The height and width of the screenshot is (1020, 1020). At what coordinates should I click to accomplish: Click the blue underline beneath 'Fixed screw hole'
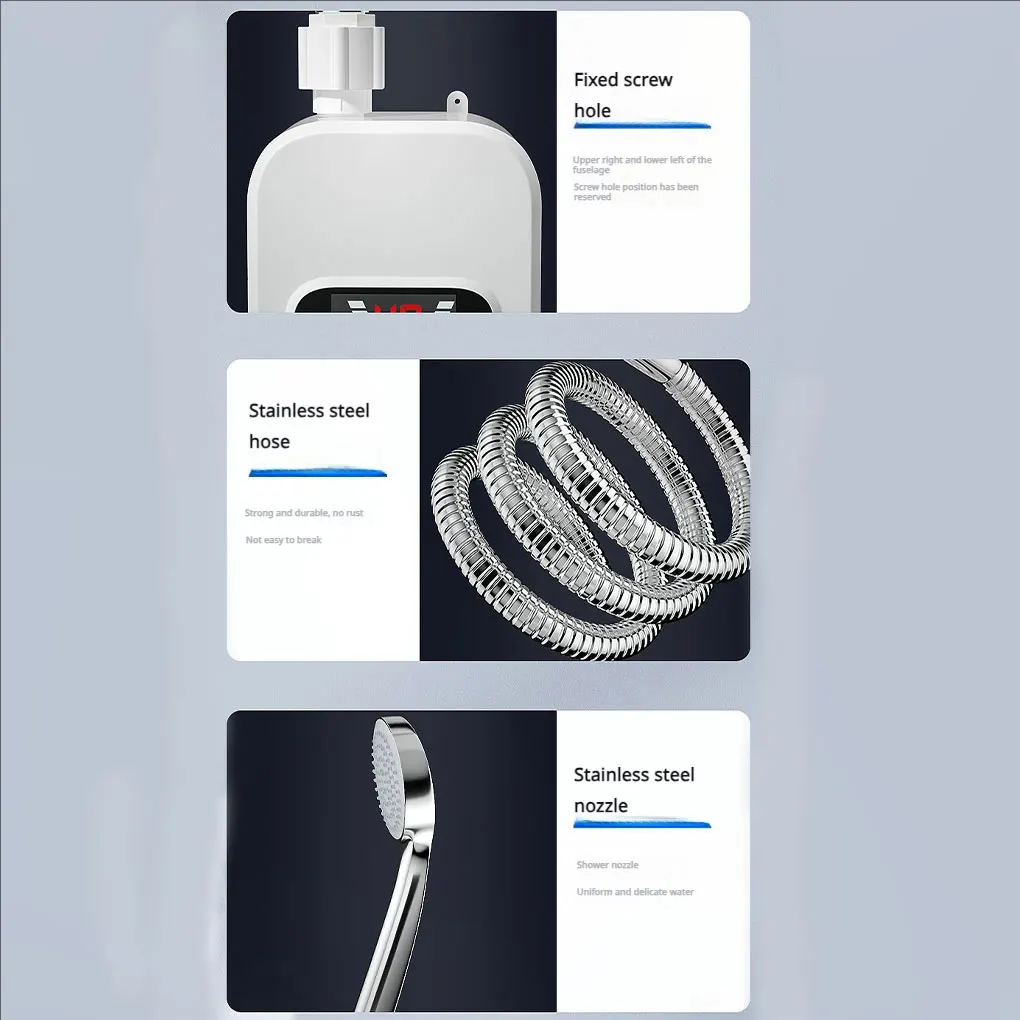(642, 126)
